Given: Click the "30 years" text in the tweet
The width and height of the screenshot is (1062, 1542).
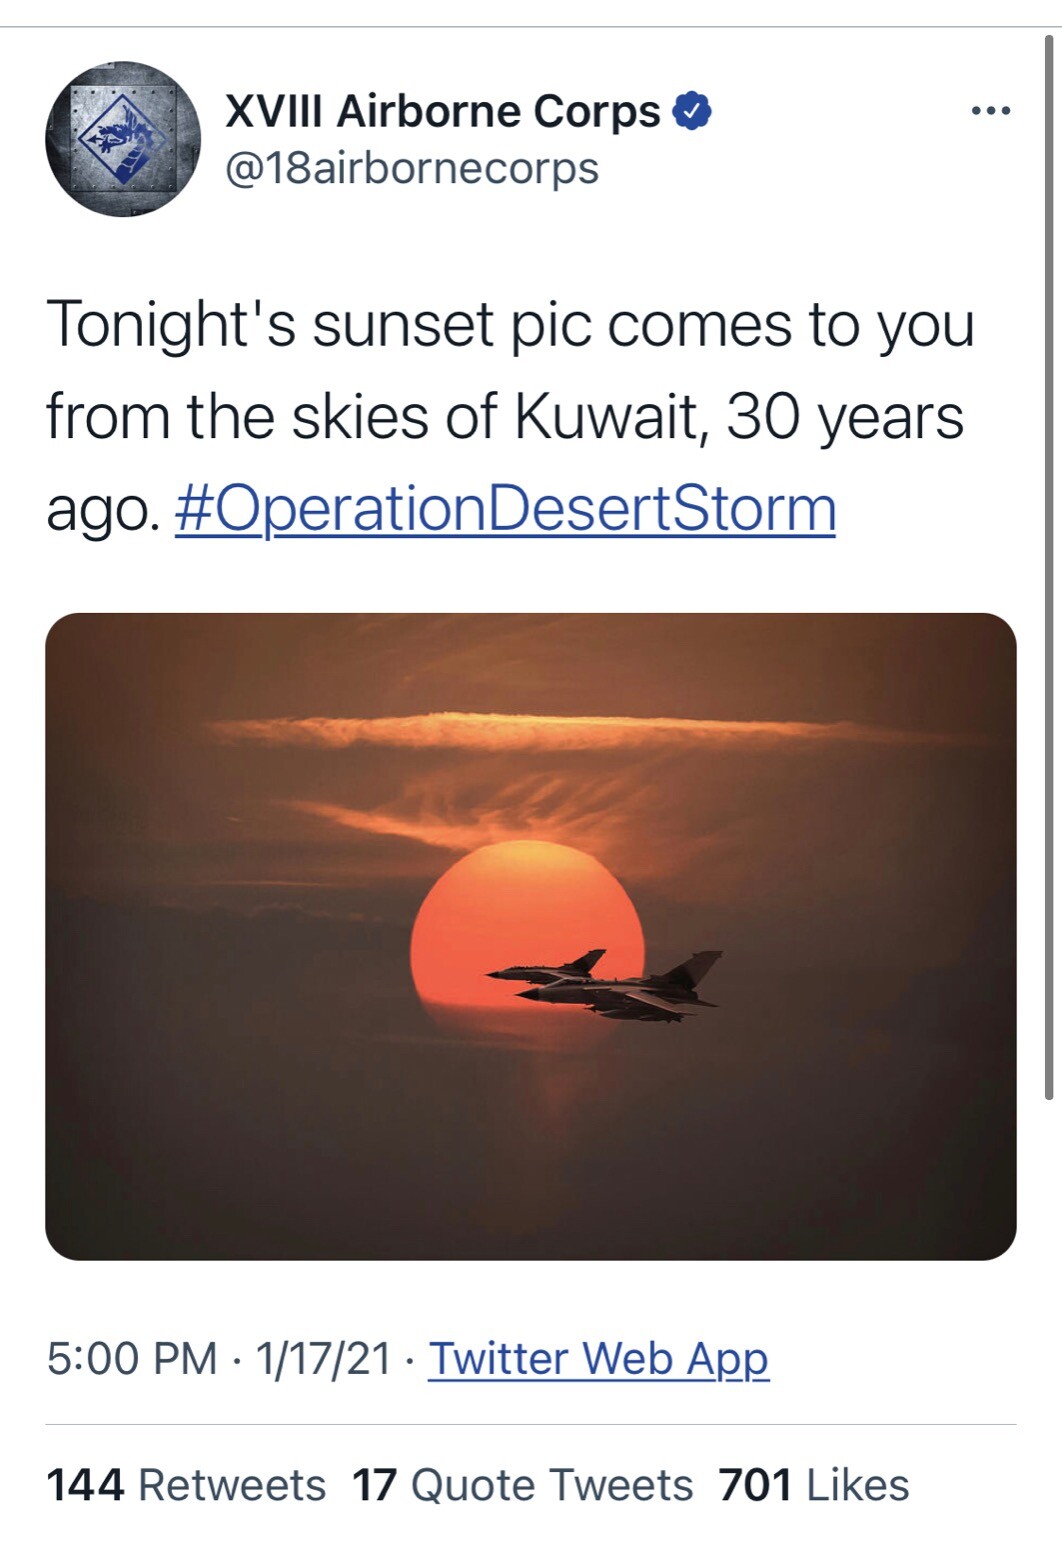Looking at the screenshot, I should tap(845, 417).
